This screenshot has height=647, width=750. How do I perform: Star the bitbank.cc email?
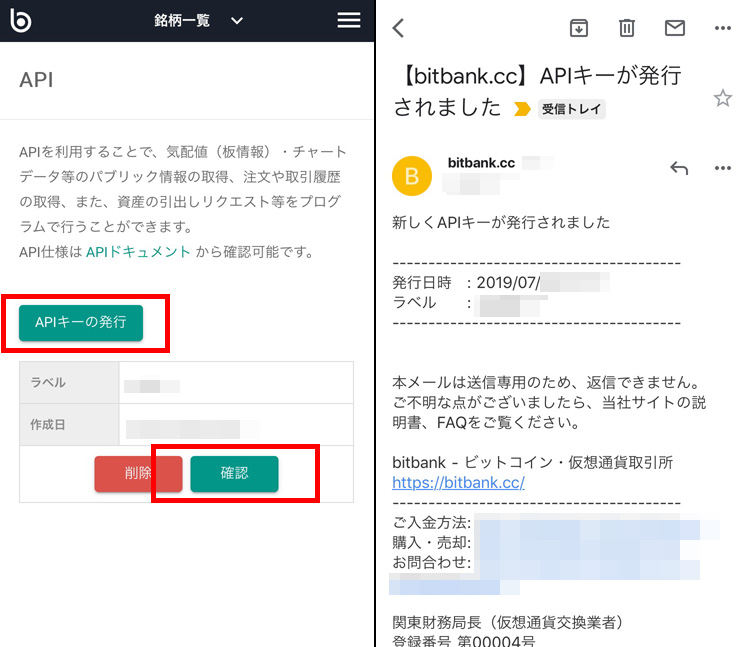(723, 99)
